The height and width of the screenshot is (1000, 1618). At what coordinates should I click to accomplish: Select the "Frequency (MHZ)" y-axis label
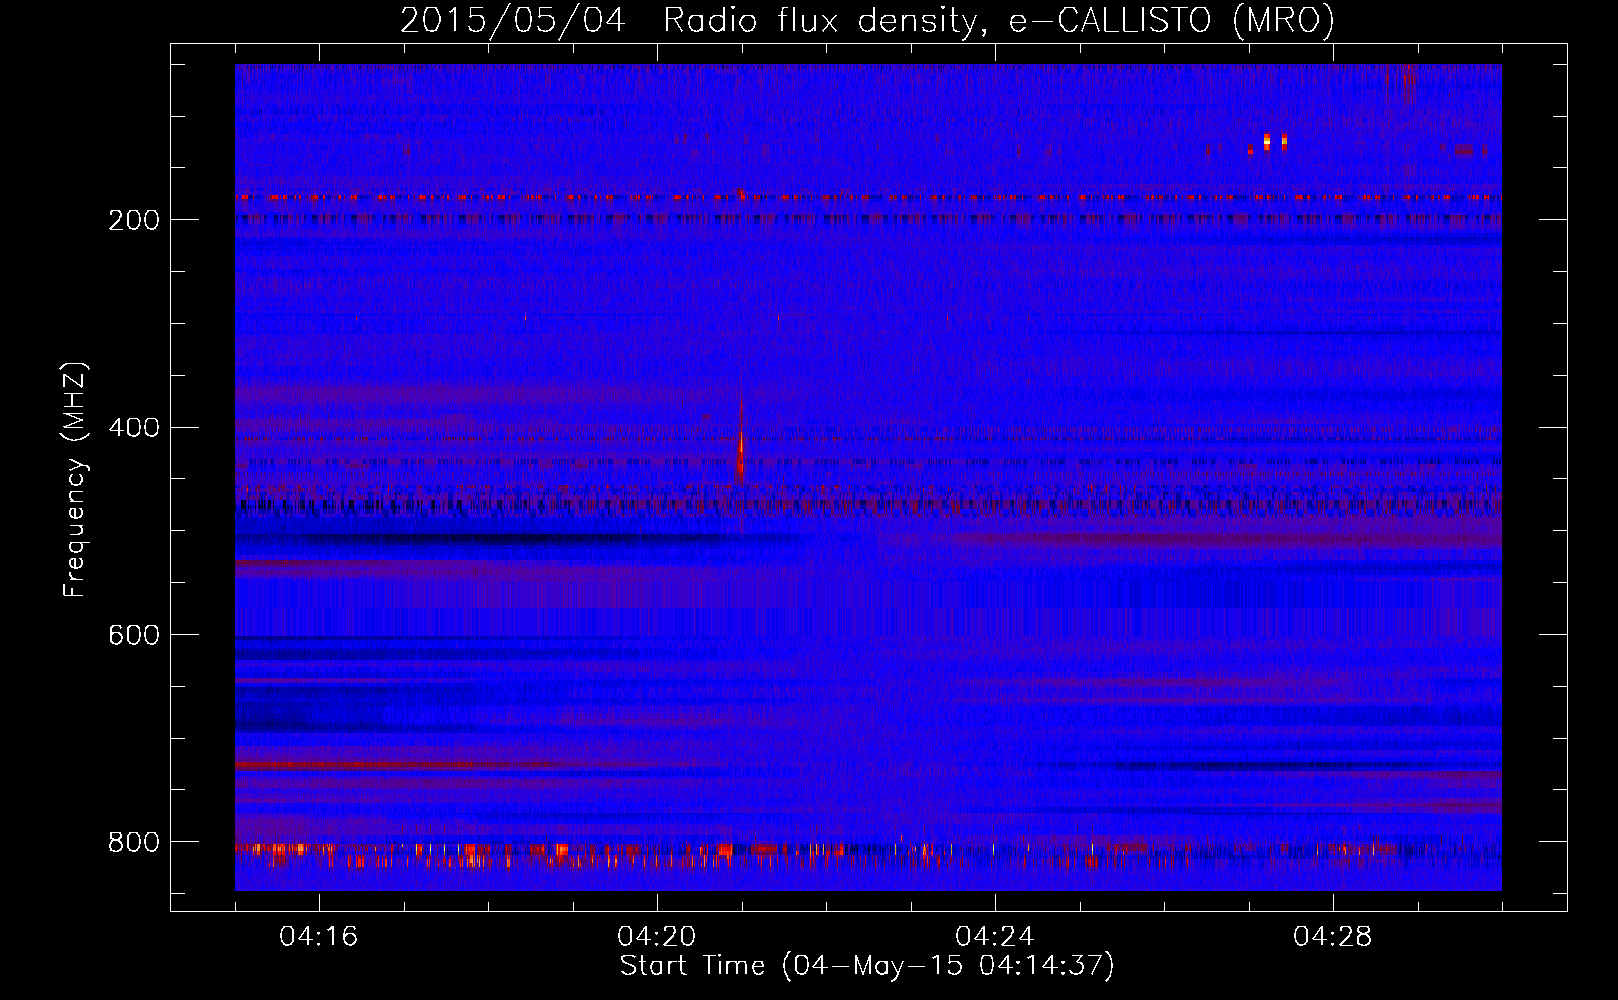click(x=75, y=480)
